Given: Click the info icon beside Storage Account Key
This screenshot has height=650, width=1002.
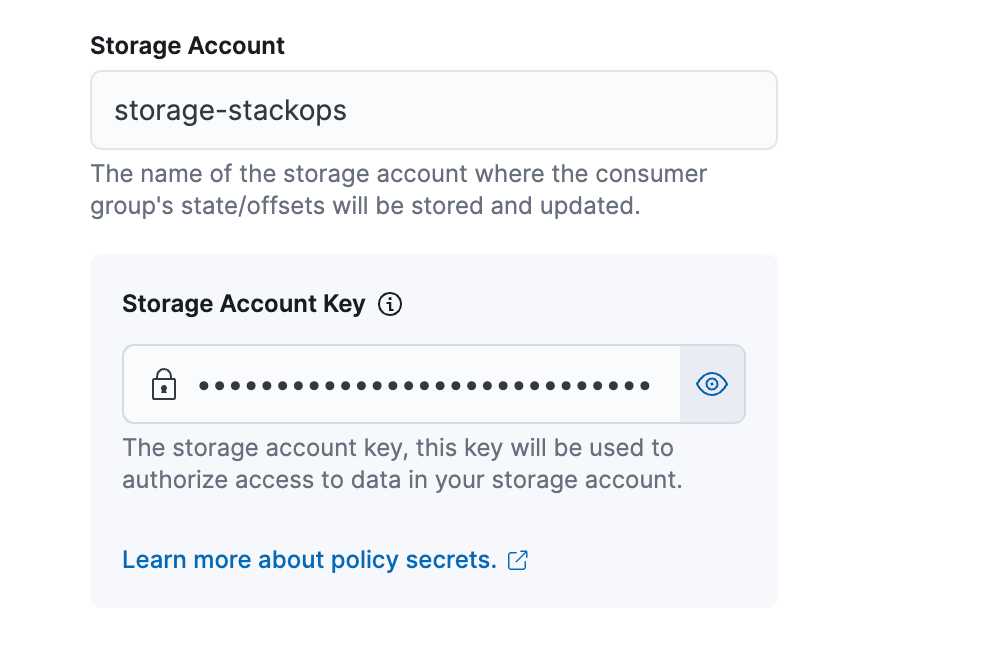Looking at the screenshot, I should (x=391, y=303).
